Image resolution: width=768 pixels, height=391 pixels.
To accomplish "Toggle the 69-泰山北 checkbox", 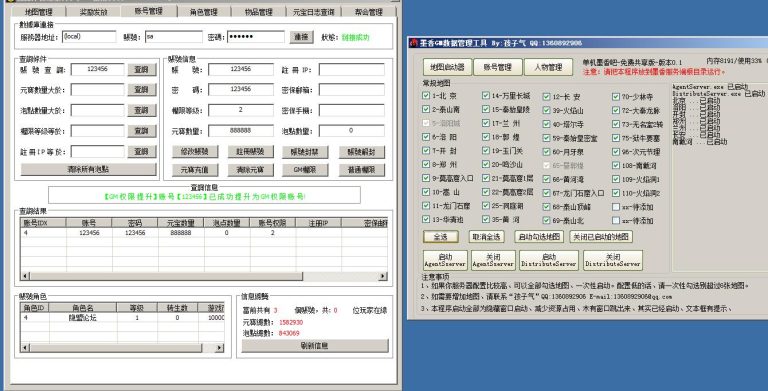I will pyautogui.click(x=547, y=220).
